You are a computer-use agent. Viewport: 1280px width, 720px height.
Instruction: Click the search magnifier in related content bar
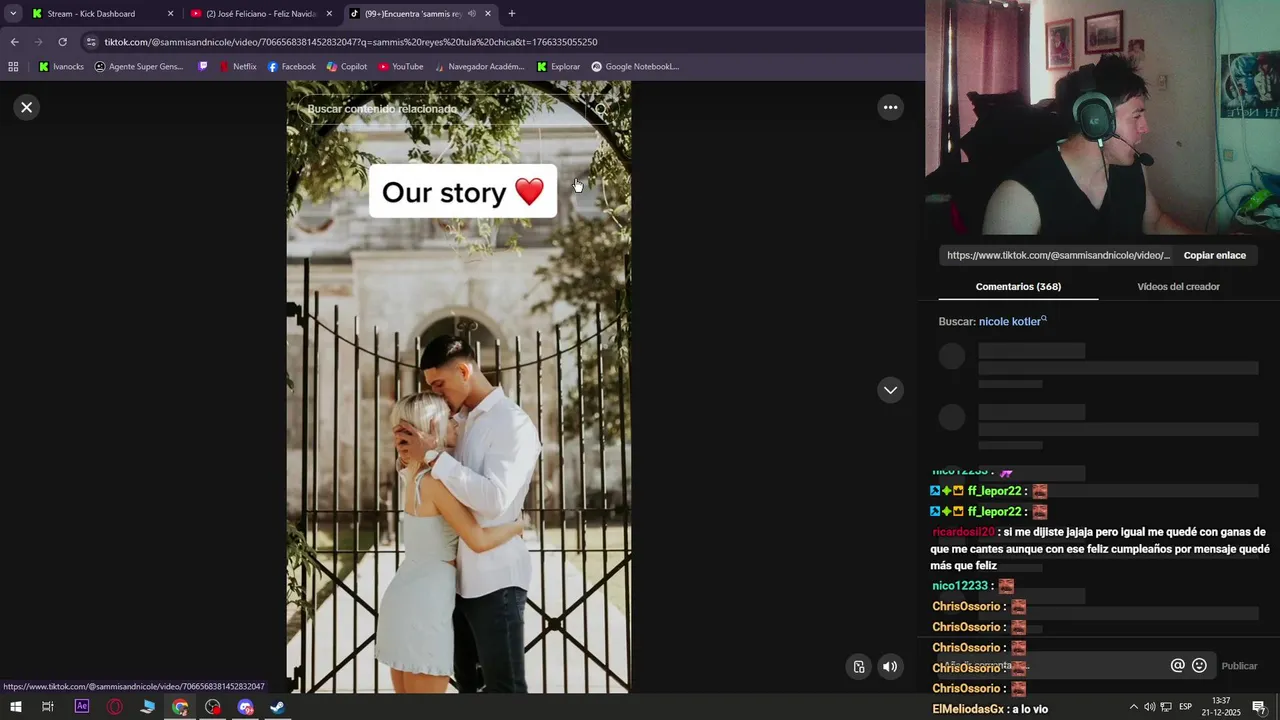pyautogui.click(x=601, y=109)
